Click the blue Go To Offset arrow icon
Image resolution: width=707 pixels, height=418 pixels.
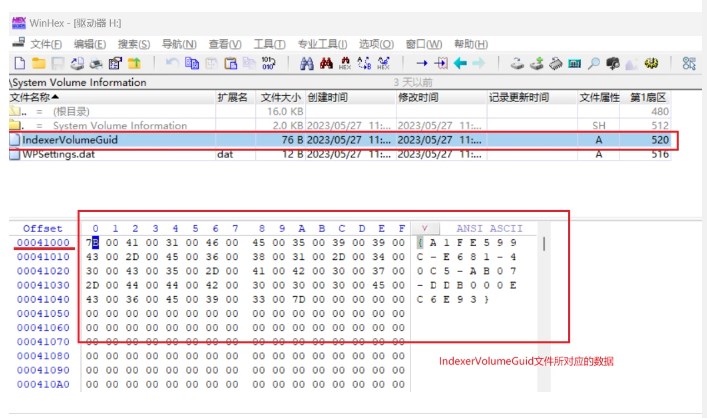pos(422,63)
